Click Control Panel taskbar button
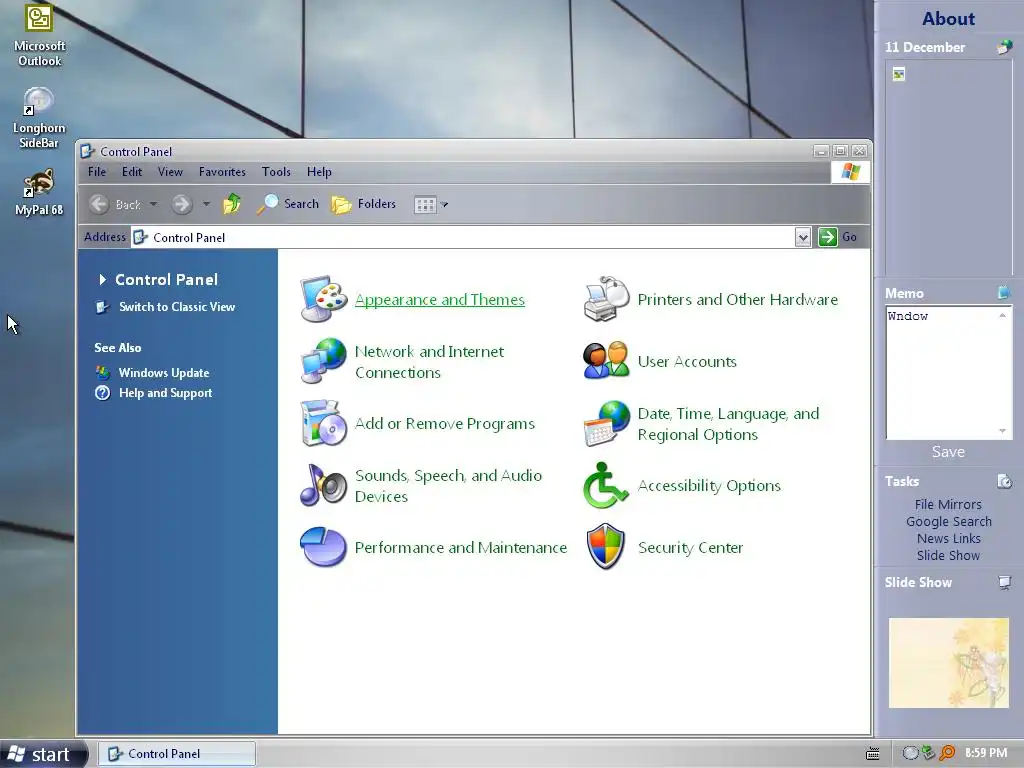 point(176,754)
